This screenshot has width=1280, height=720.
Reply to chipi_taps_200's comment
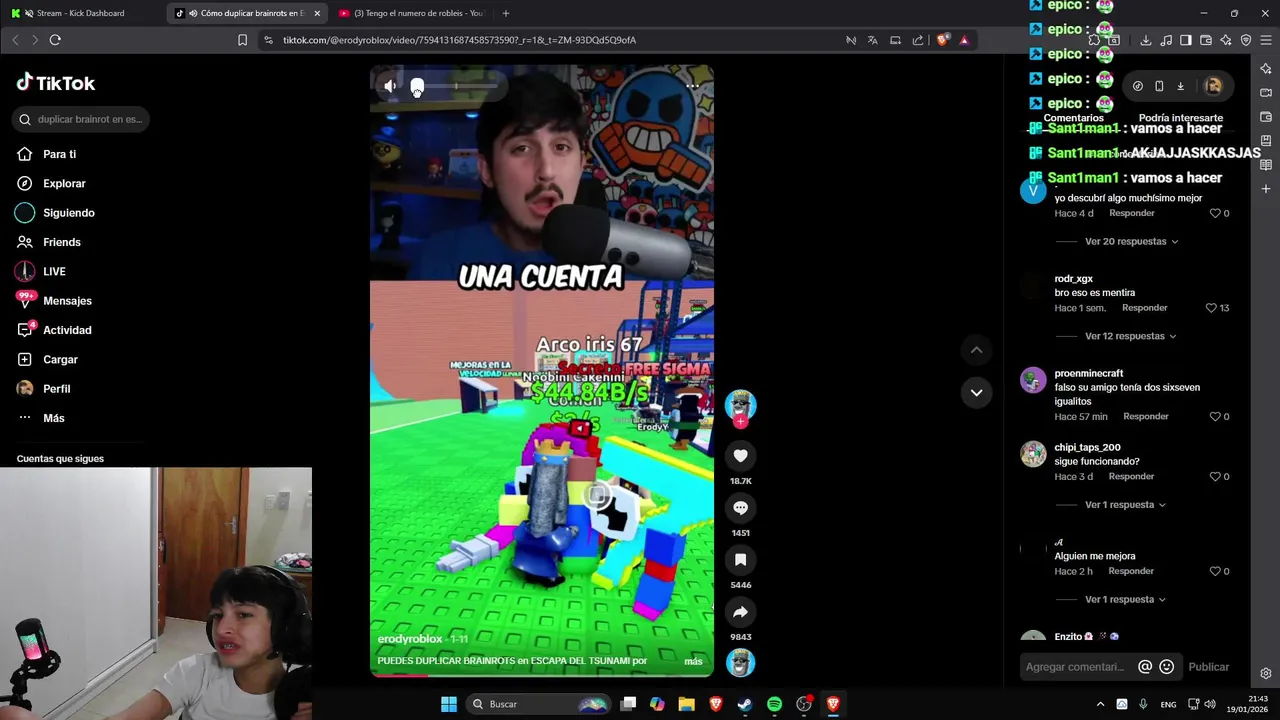pyautogui.click(x=1131, y=477)
